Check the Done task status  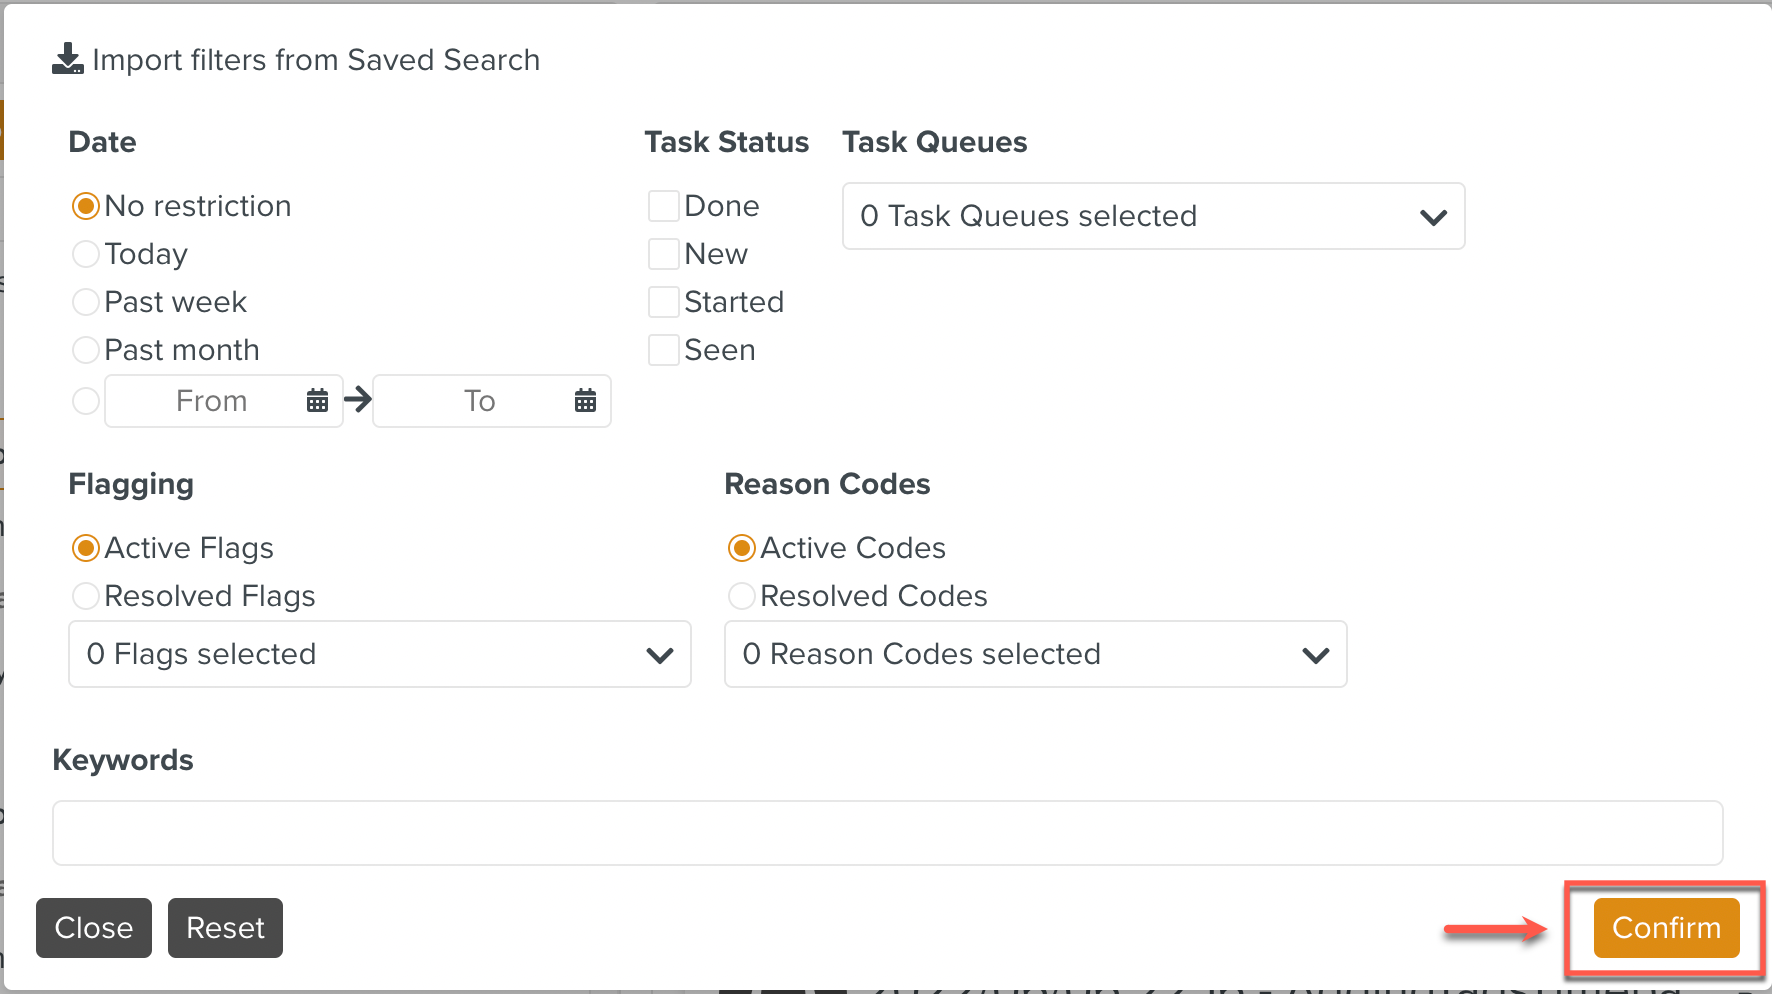point(663,205)
